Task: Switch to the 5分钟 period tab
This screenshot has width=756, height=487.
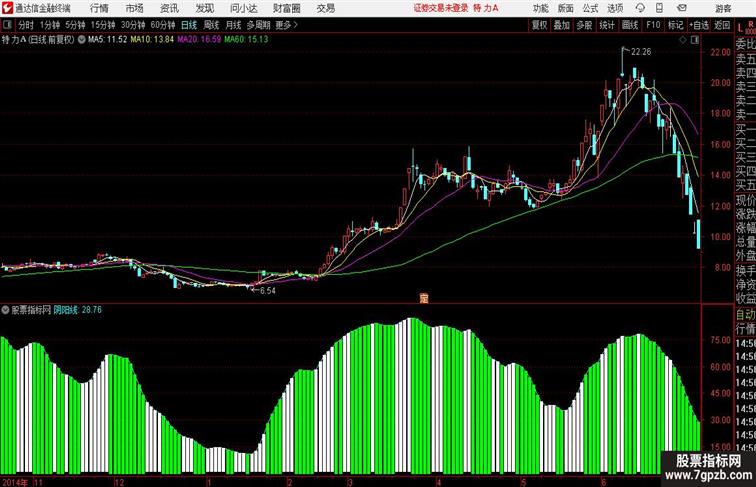Action: click(75, 25)
